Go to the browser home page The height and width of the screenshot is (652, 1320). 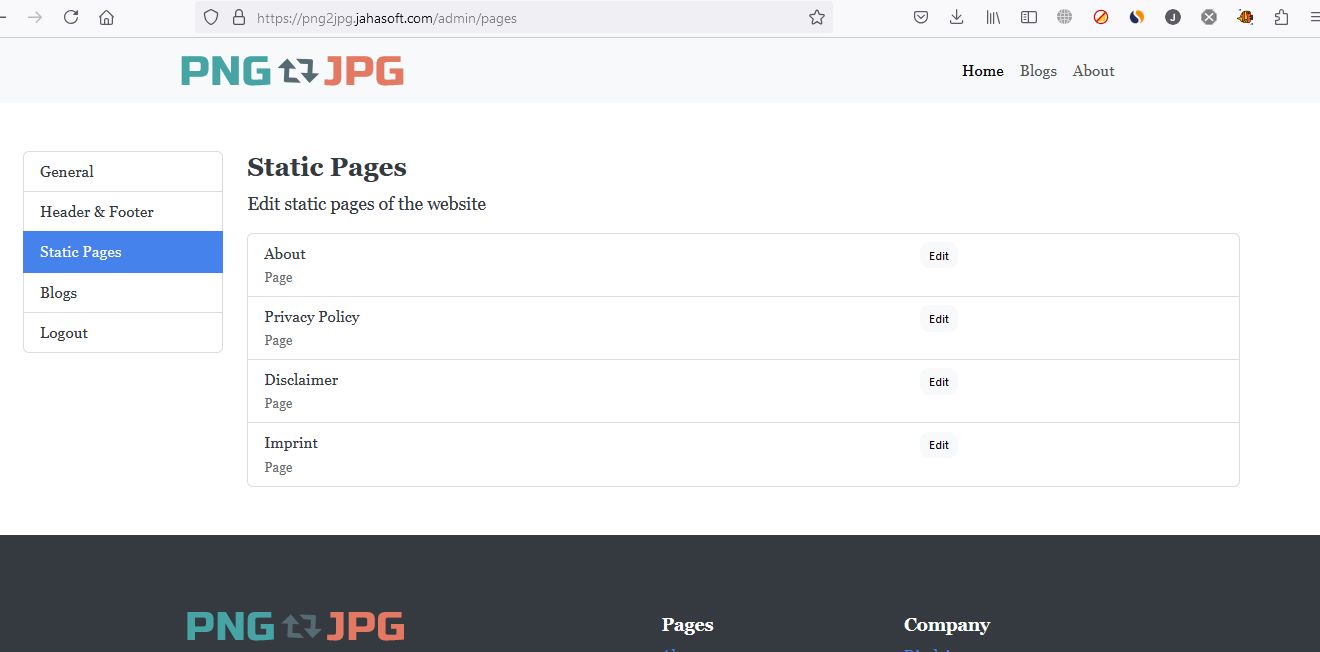click(x=107, y=17)
